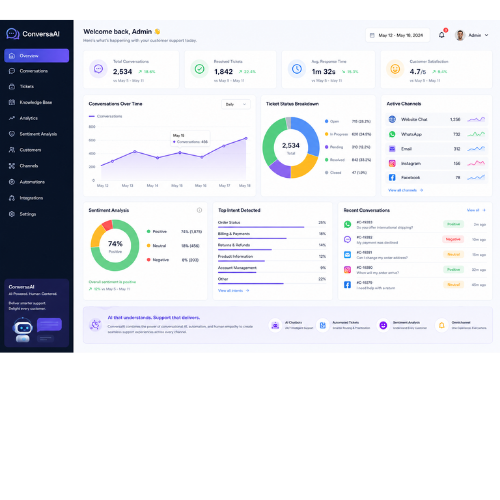500x500 pixels.
Task: Click the Billing & Payments intent row
Action: click(272, 235)
